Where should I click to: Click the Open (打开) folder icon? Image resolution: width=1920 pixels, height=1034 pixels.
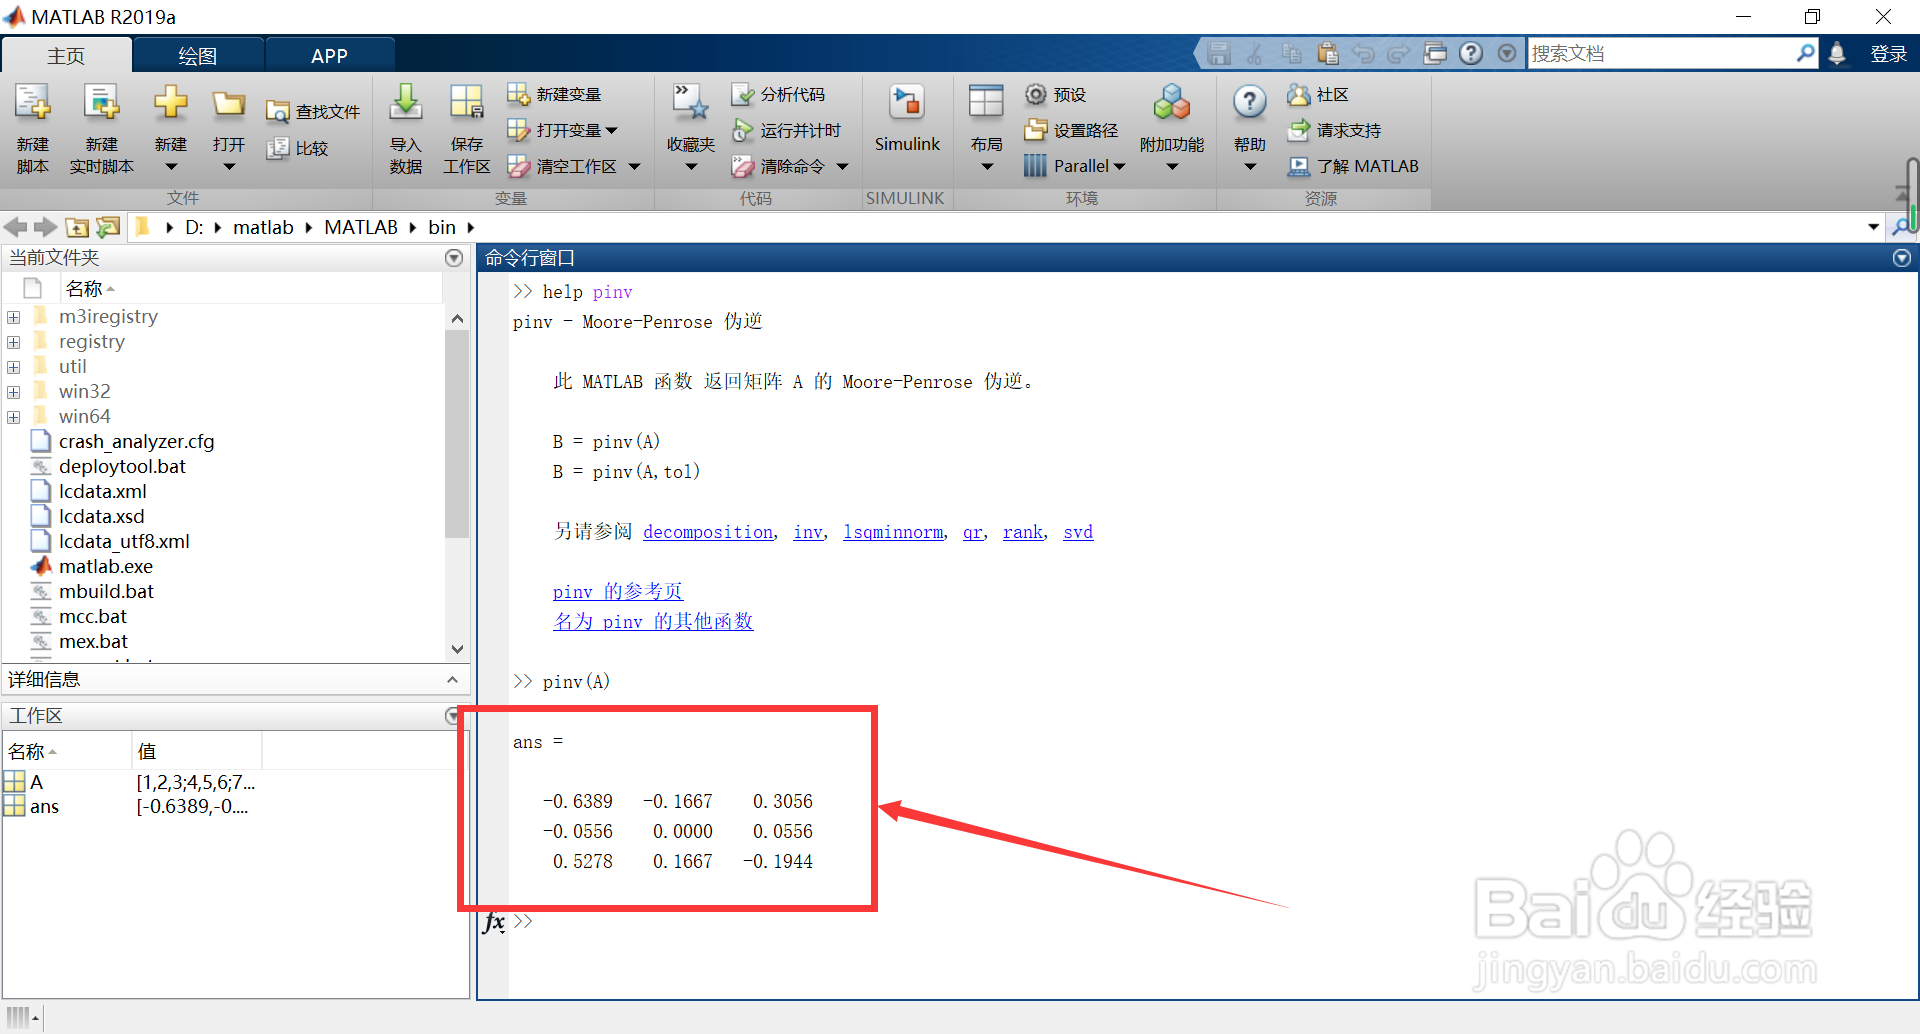click(x=229, y=104)
